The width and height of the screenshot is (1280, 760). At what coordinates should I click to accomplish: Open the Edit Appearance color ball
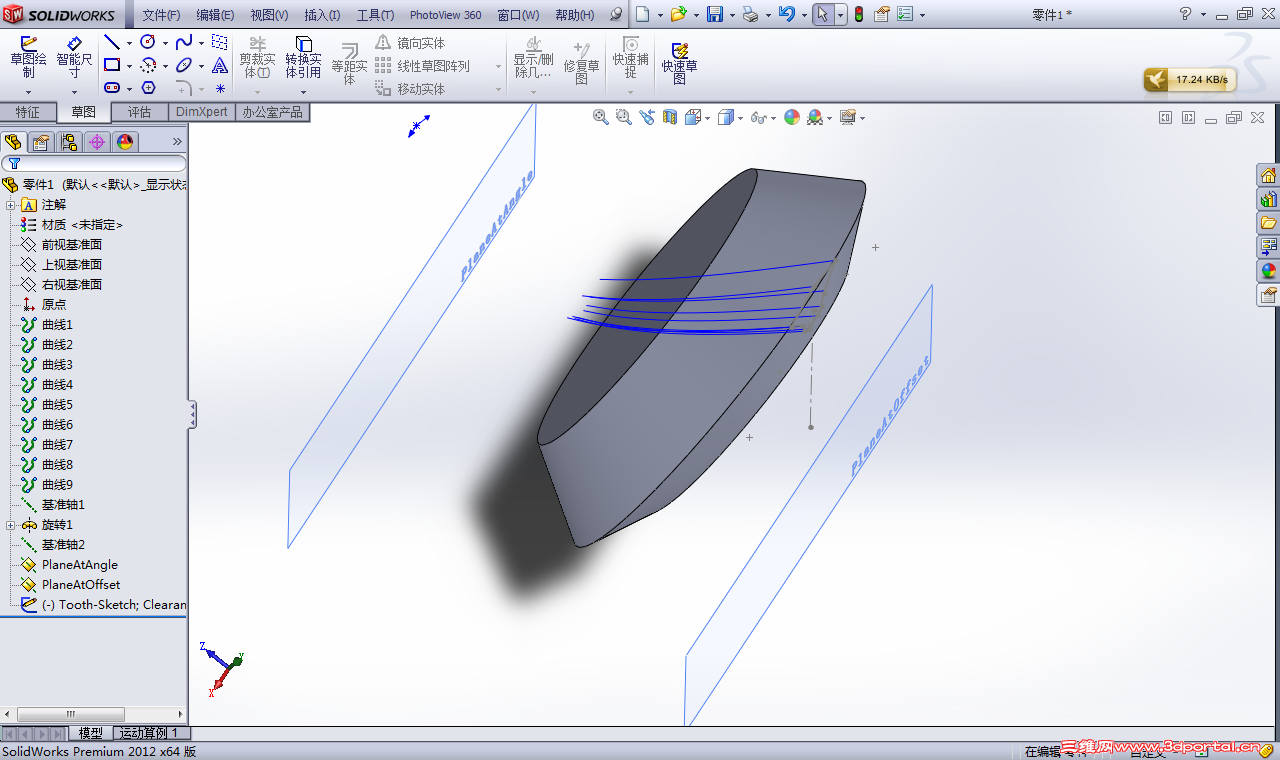pyautogui.click(x=792, y=117)
